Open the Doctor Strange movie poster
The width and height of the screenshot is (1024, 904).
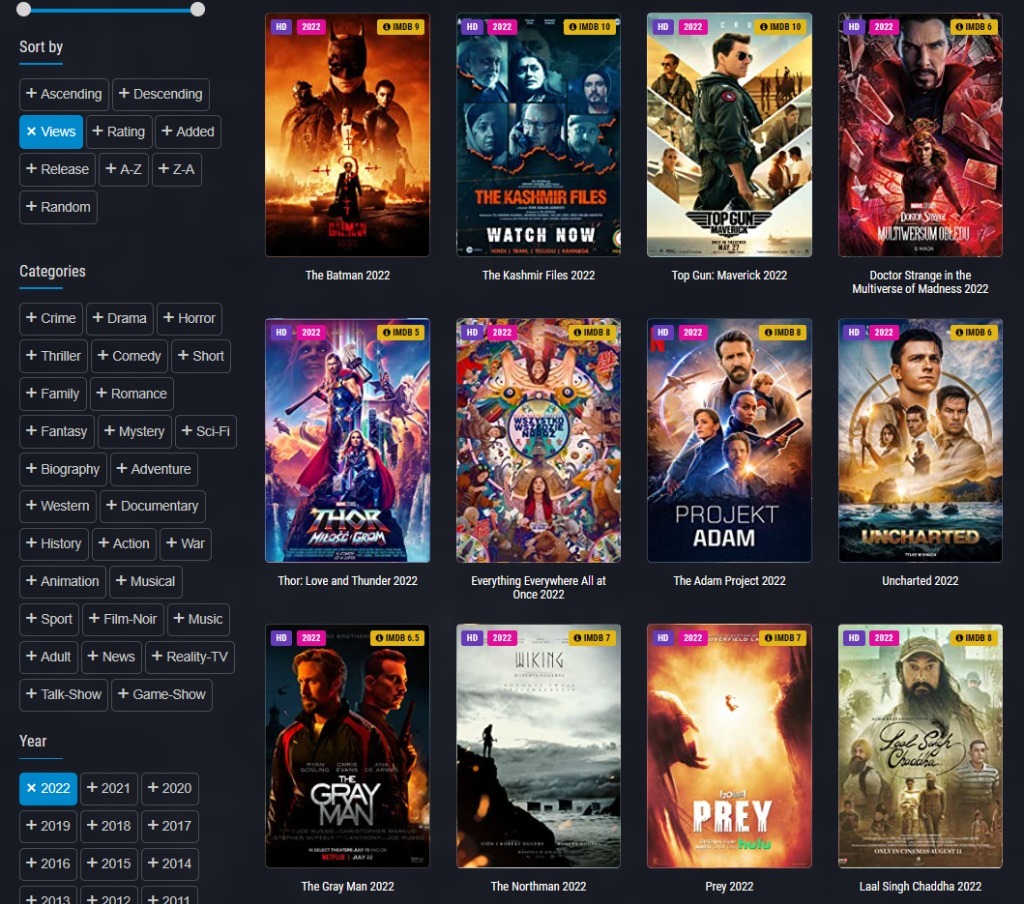[x=920, y=135]
